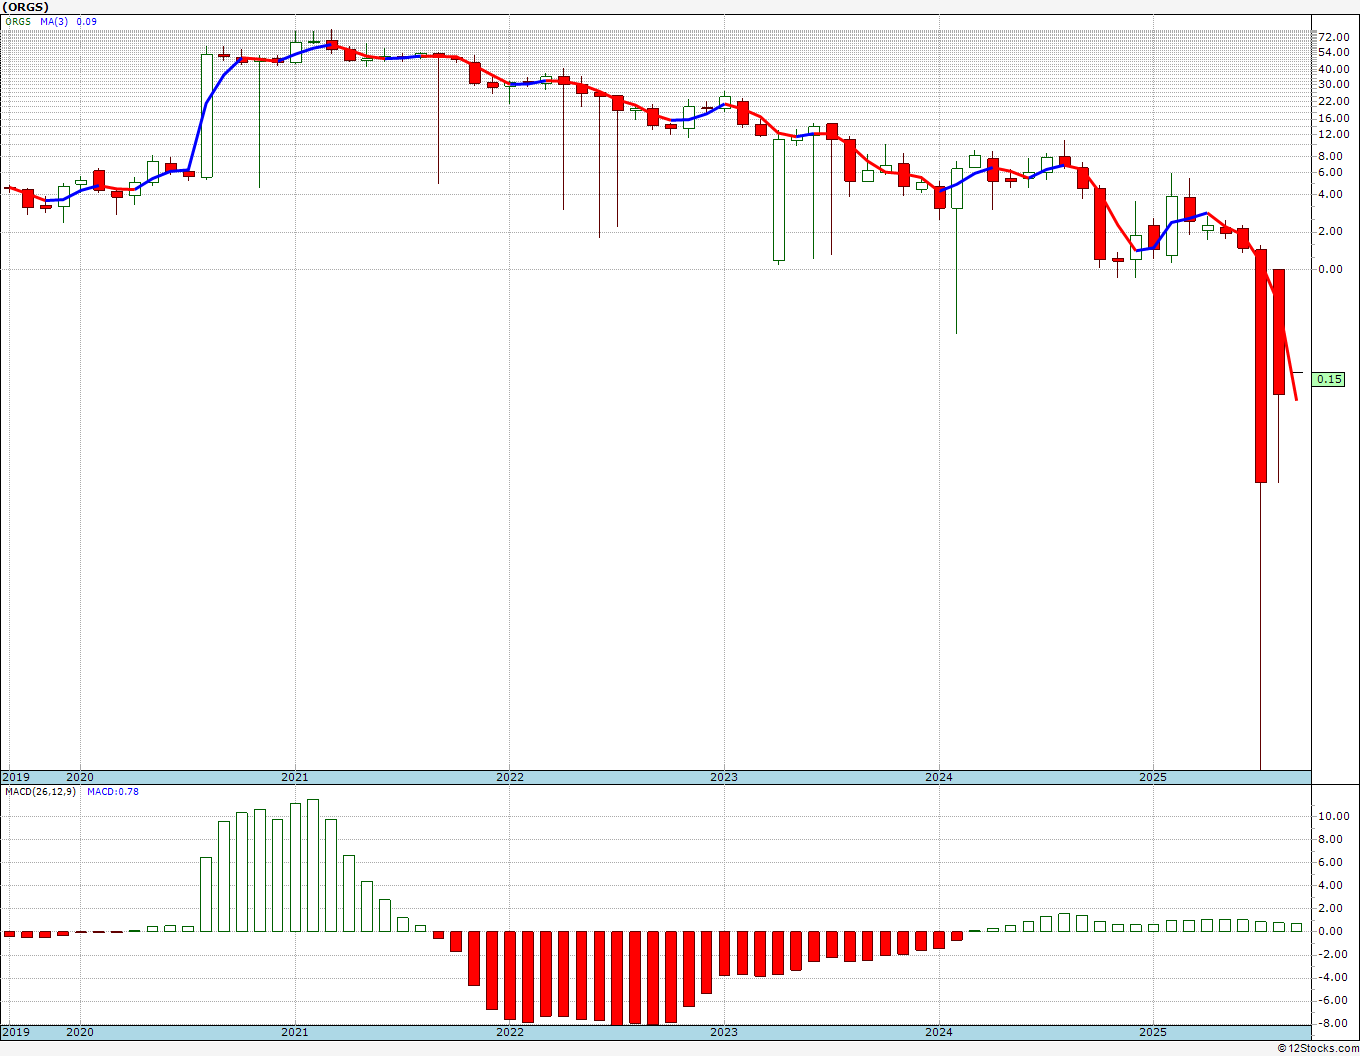Viewport: 1360px width, 1056px height.
Task: Click the blue MACD:0.78 value label
Action: [x=113, y=792]
